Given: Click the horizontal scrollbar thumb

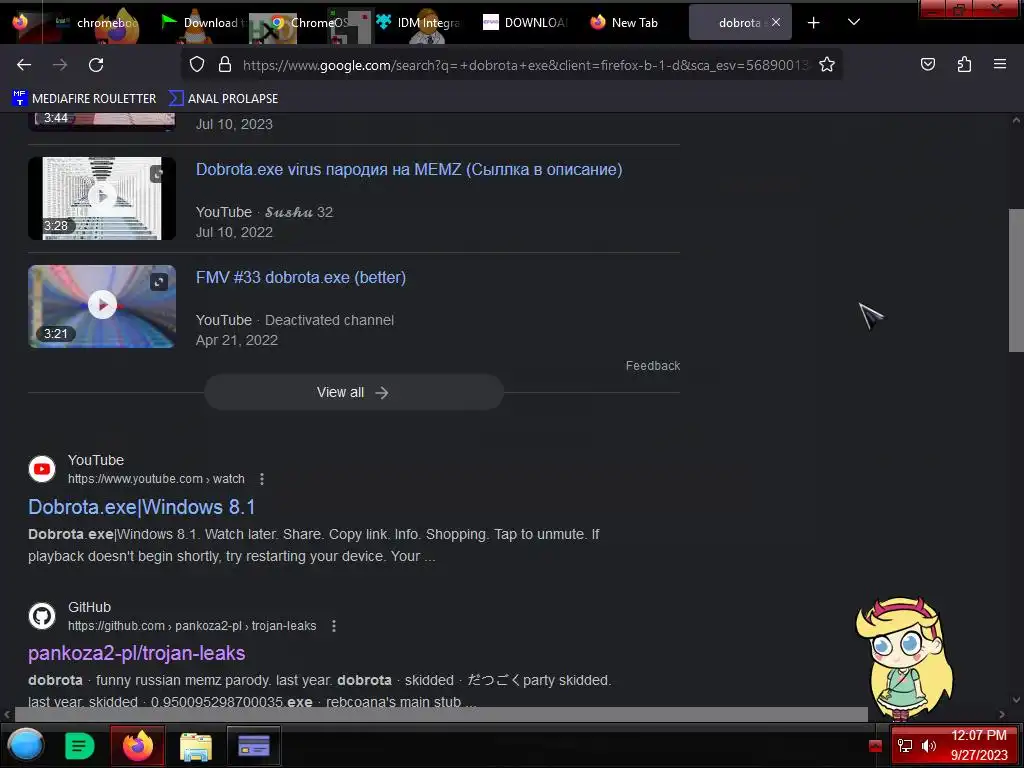Looking at the screenshot, I should (440, 714).
